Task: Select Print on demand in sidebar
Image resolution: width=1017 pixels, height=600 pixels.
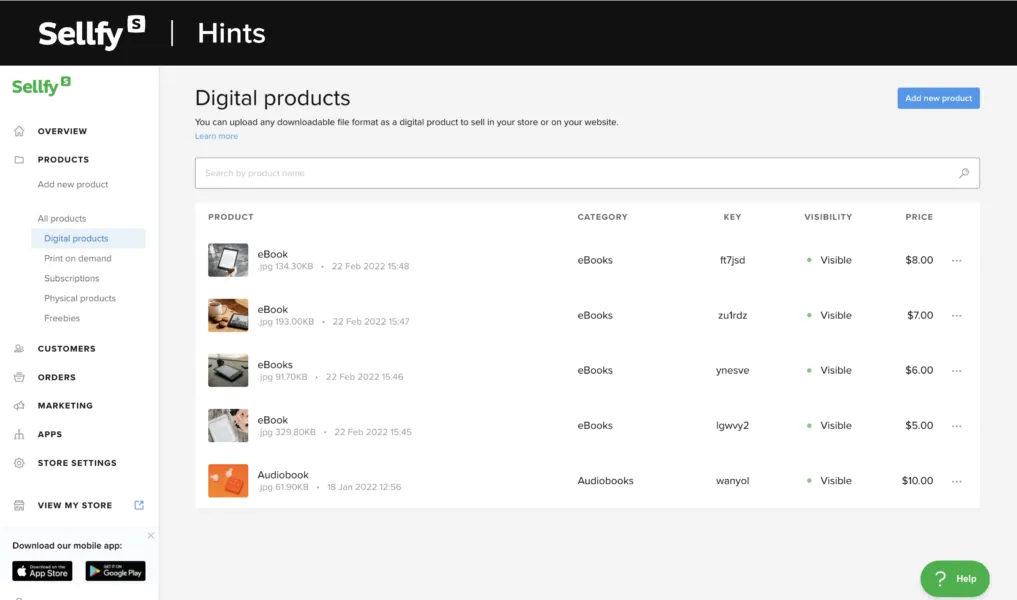Action: pos(78,258)
